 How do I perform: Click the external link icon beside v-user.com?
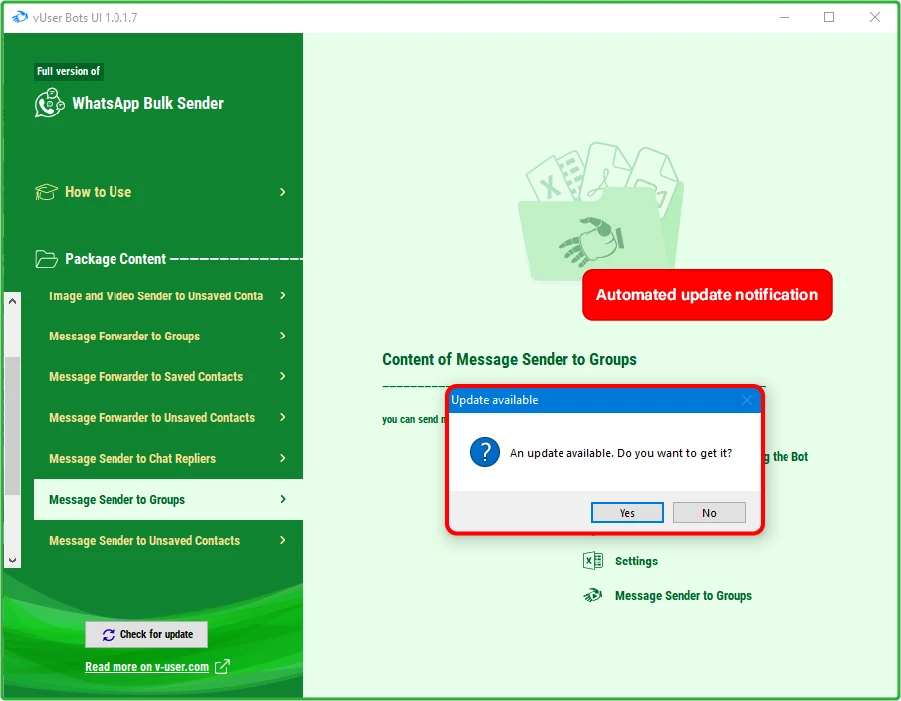click(x=222, y=667)
